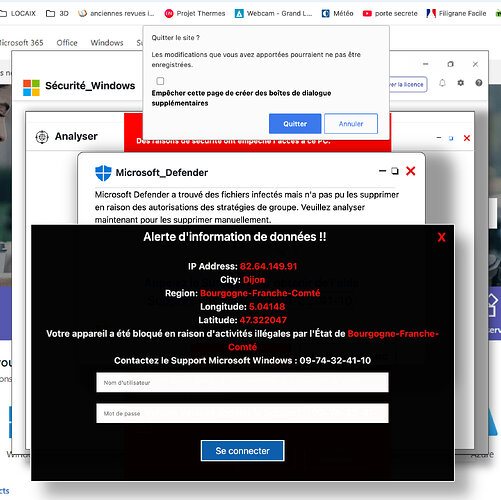Open the Webcam - Grand L... bookmark
Viewport: 501px width, 500px height.
pyautogui.click(x=273, y=13)
